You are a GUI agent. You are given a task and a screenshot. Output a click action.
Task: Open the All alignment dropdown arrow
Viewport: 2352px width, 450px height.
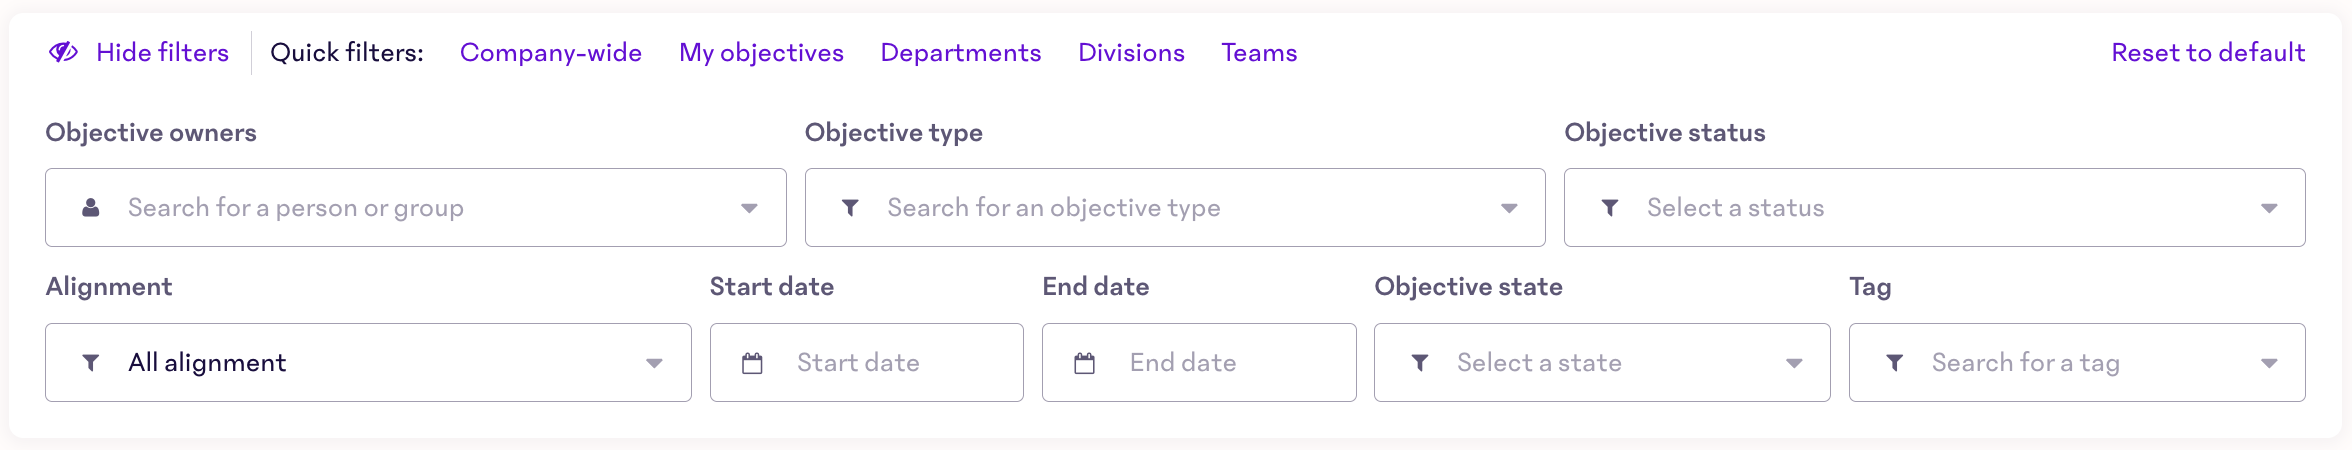(654, 363)
